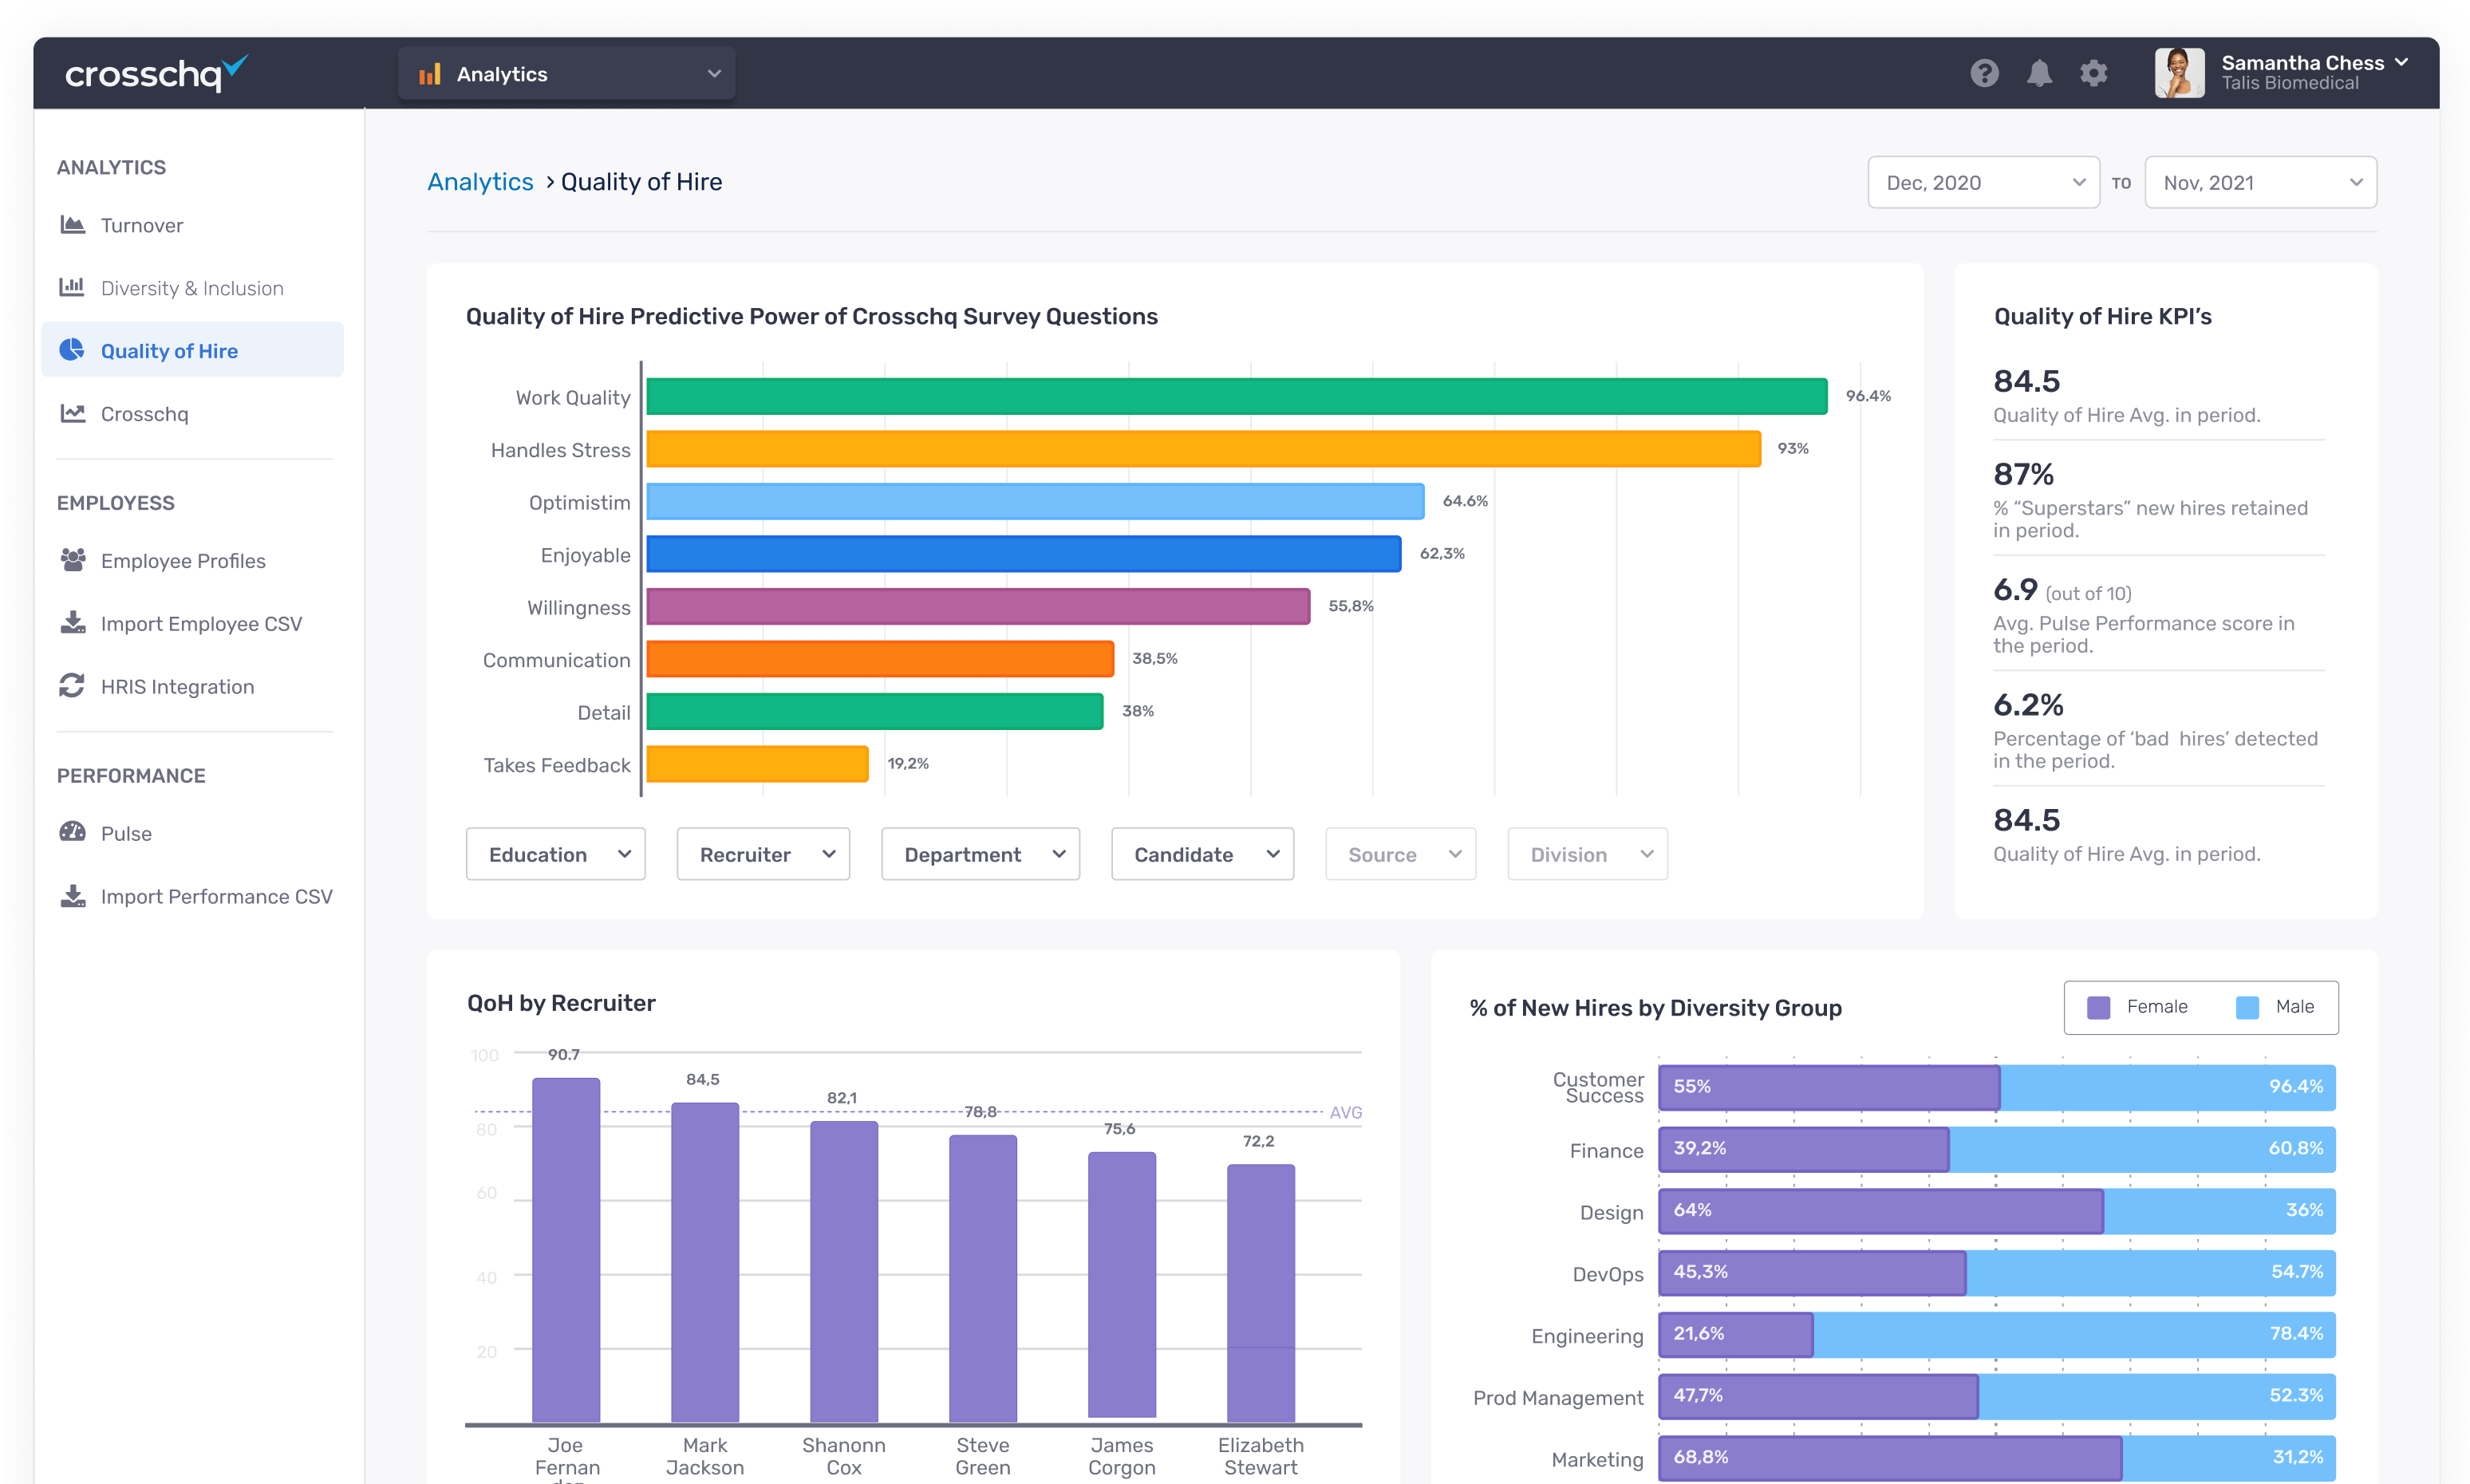Click the Turnover area chart icon

click(x=72, y=225)
